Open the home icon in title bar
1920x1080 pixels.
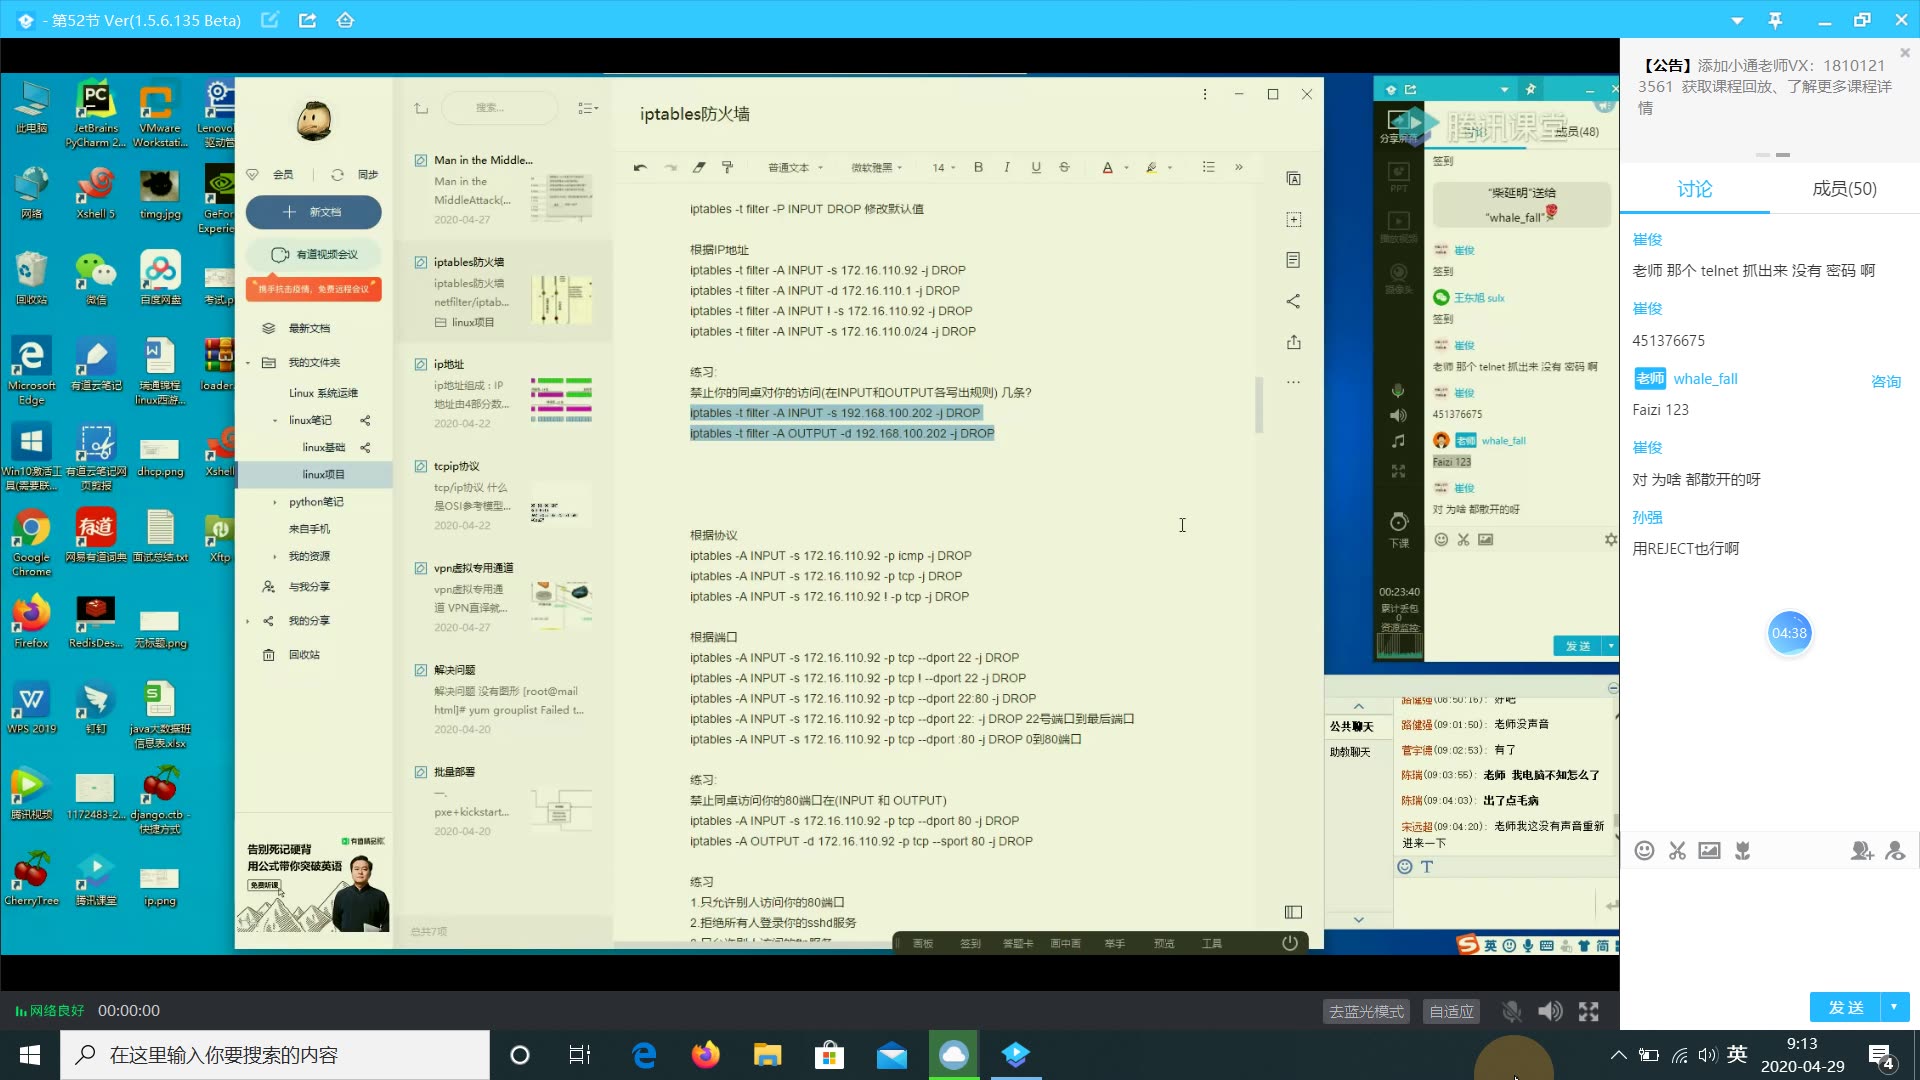point(345,20)
